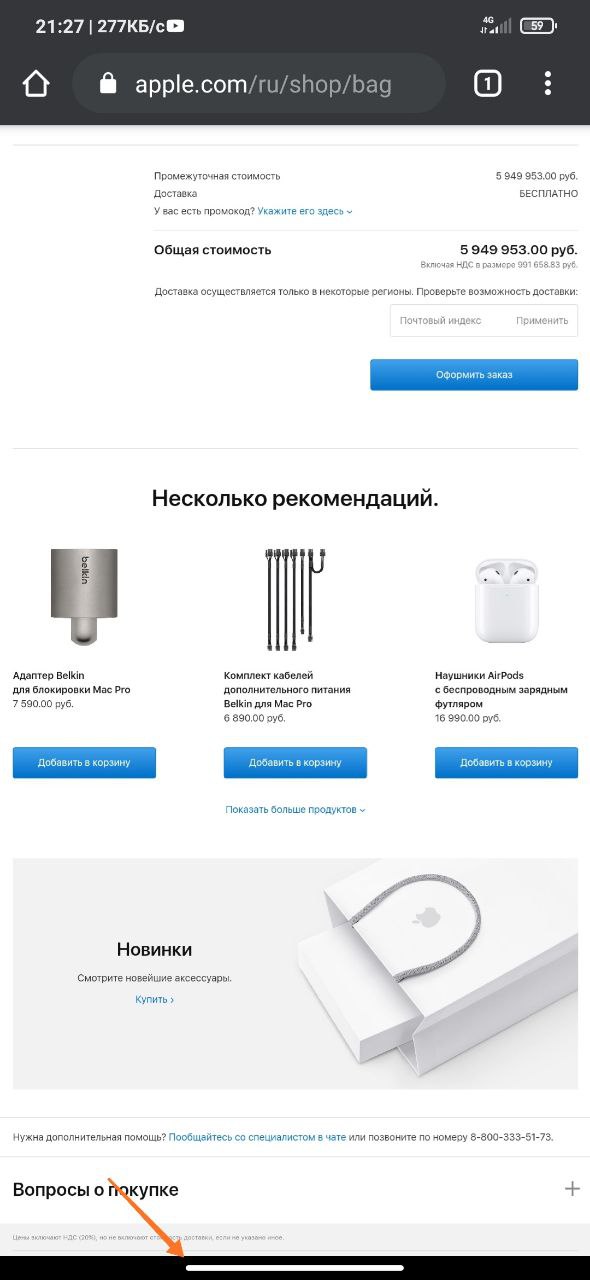590x1280 pixels.
Task: Tap the 4G signal icon in status bar
Action: click(488, 25)
